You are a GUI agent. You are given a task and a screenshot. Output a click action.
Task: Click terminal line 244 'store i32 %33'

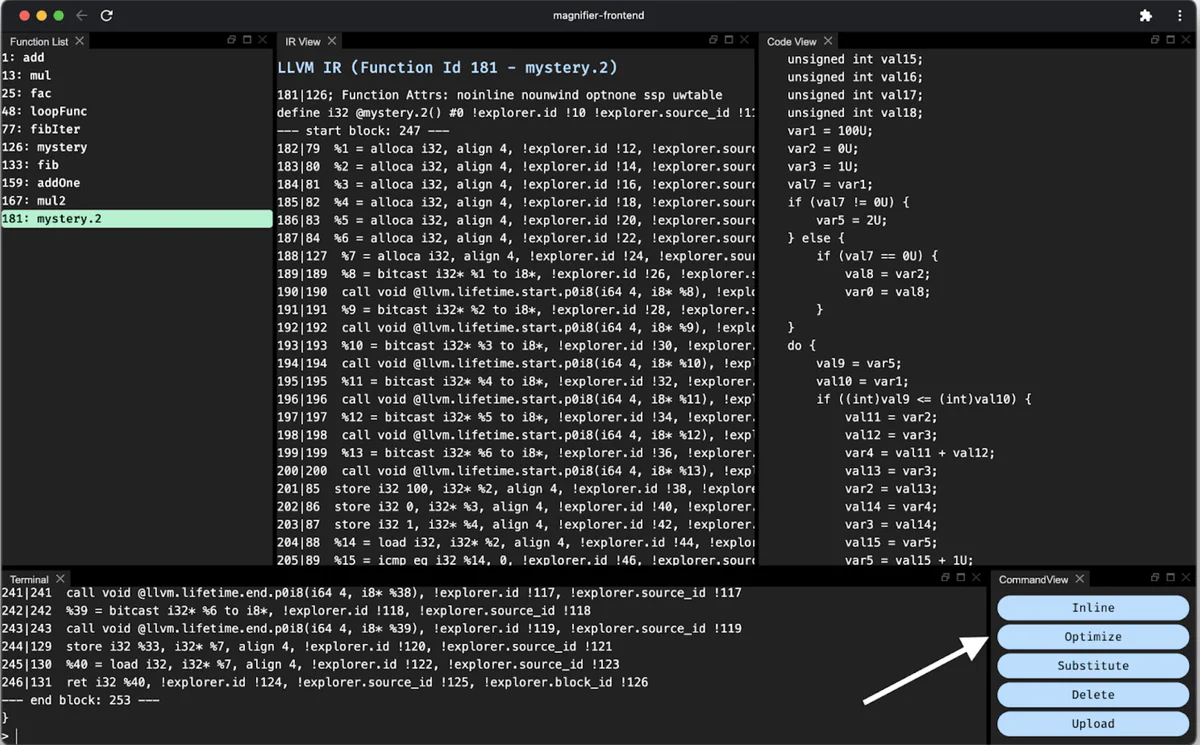306,646
